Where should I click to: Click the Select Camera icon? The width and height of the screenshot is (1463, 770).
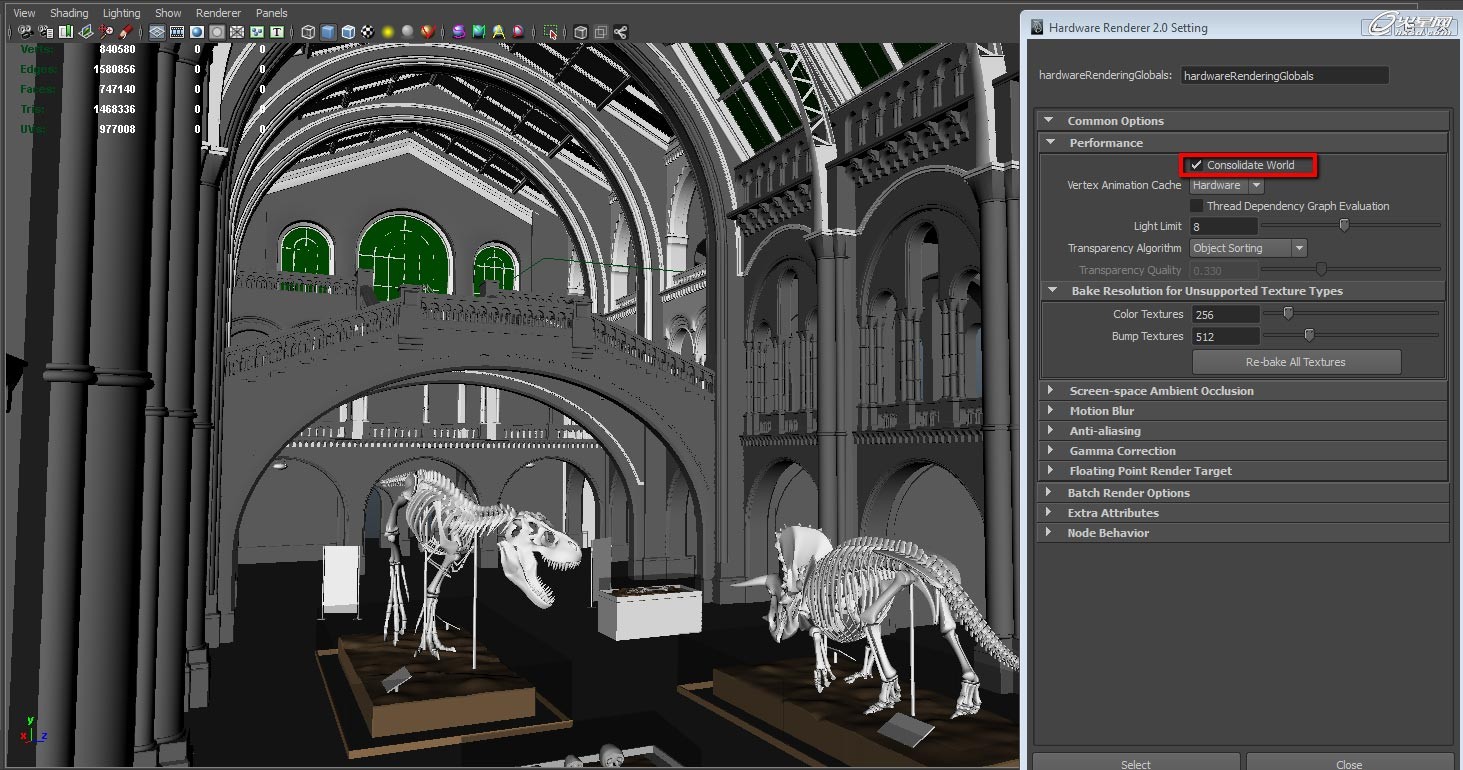[x=25, y=32]
